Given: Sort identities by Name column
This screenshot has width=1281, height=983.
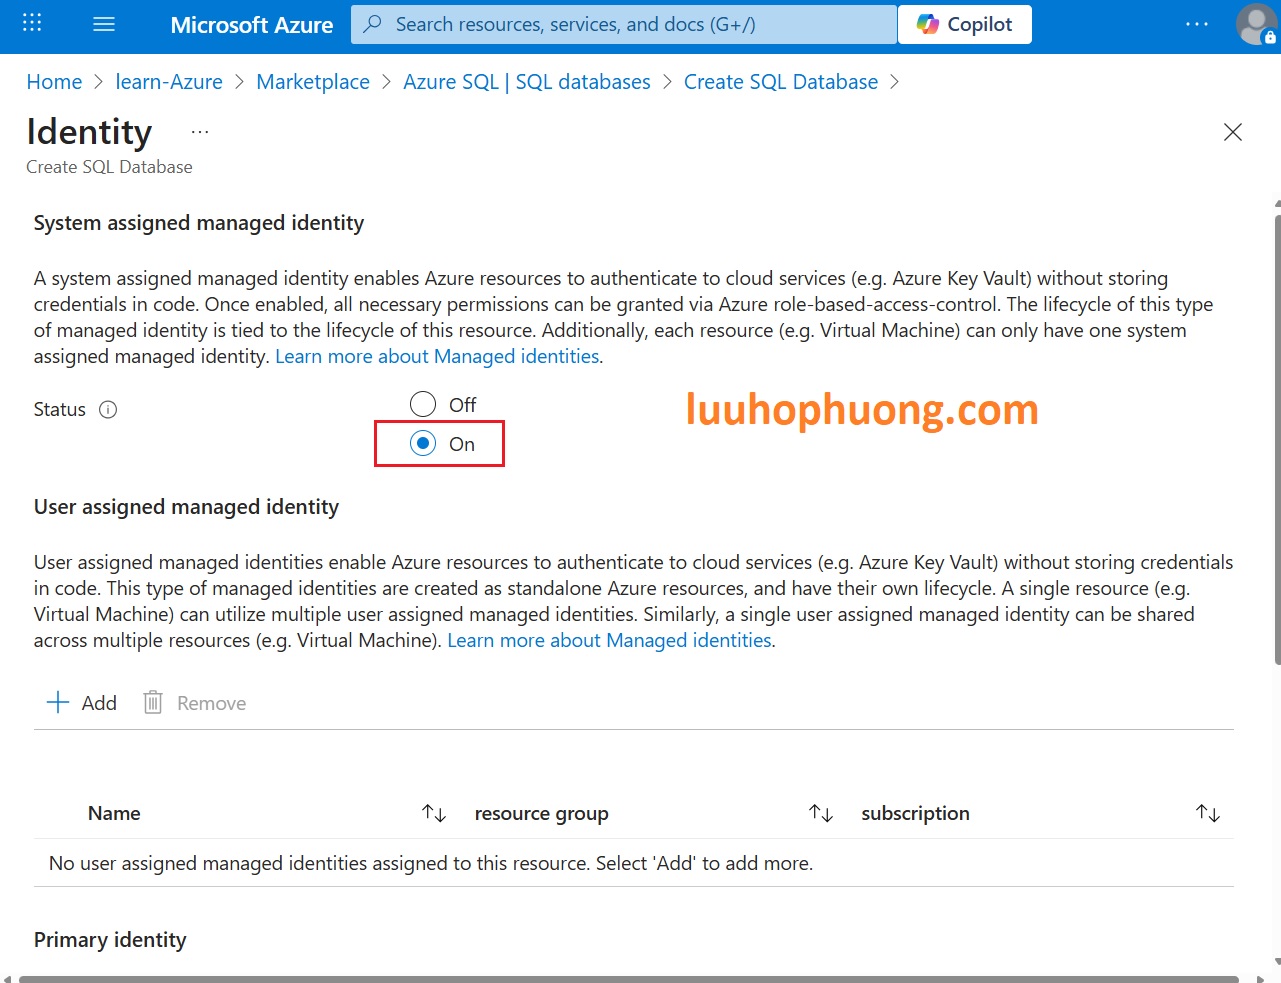Looking at the screenshot, I should [433, 813].
